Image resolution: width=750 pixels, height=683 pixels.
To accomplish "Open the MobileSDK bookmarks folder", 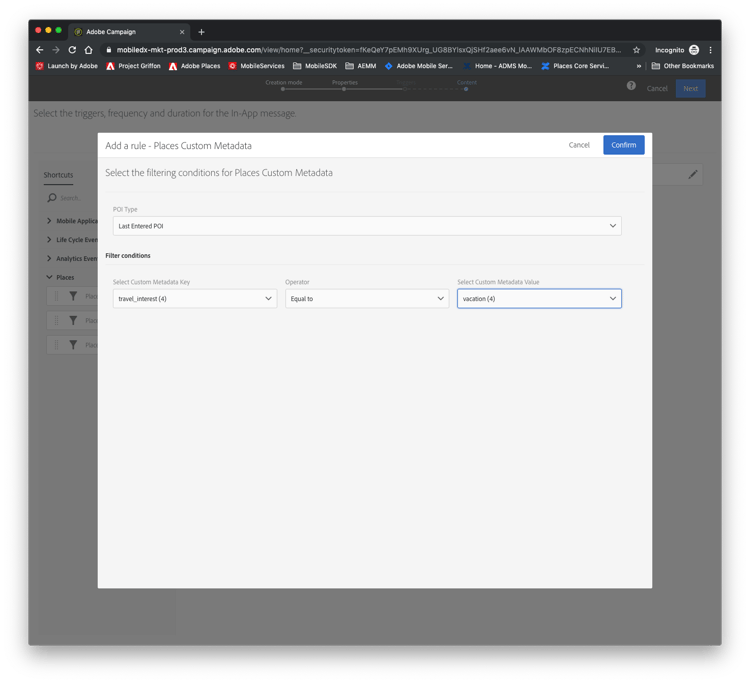I will point(315,66).
